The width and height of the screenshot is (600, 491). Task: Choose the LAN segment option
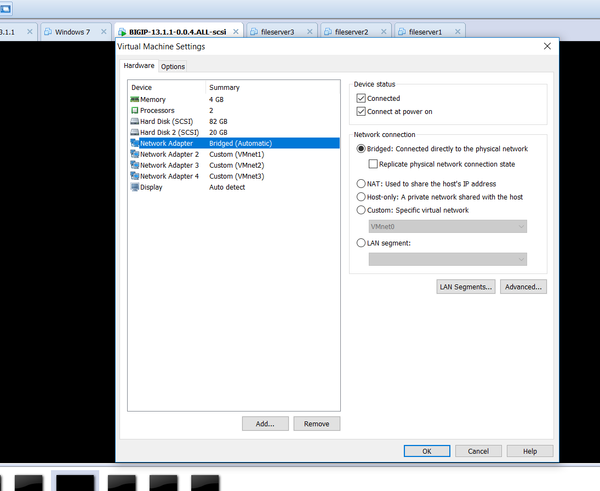(361, 243)
